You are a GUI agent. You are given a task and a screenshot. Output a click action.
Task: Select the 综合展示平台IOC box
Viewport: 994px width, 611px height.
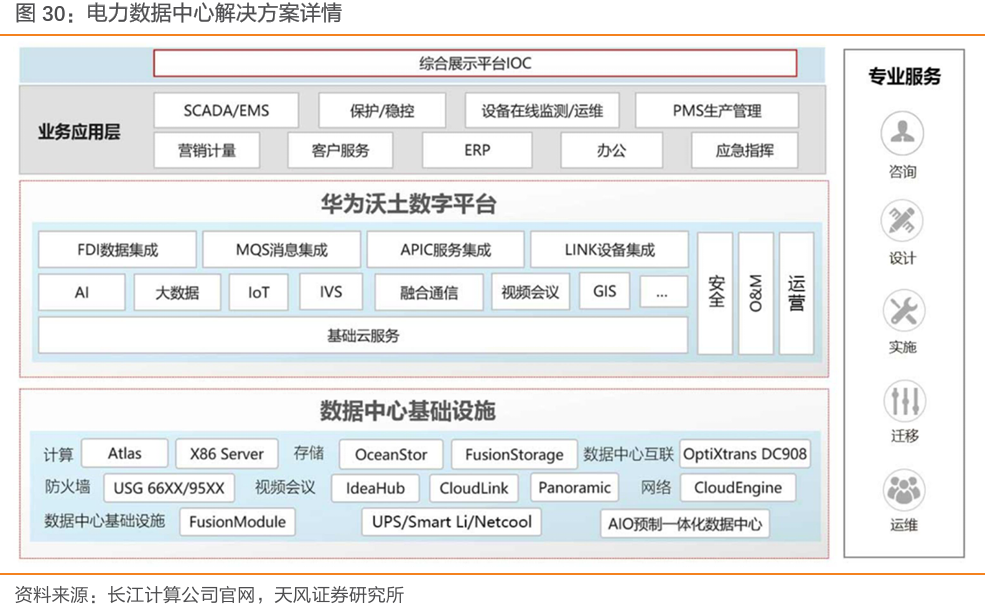[x=475, y=63]
